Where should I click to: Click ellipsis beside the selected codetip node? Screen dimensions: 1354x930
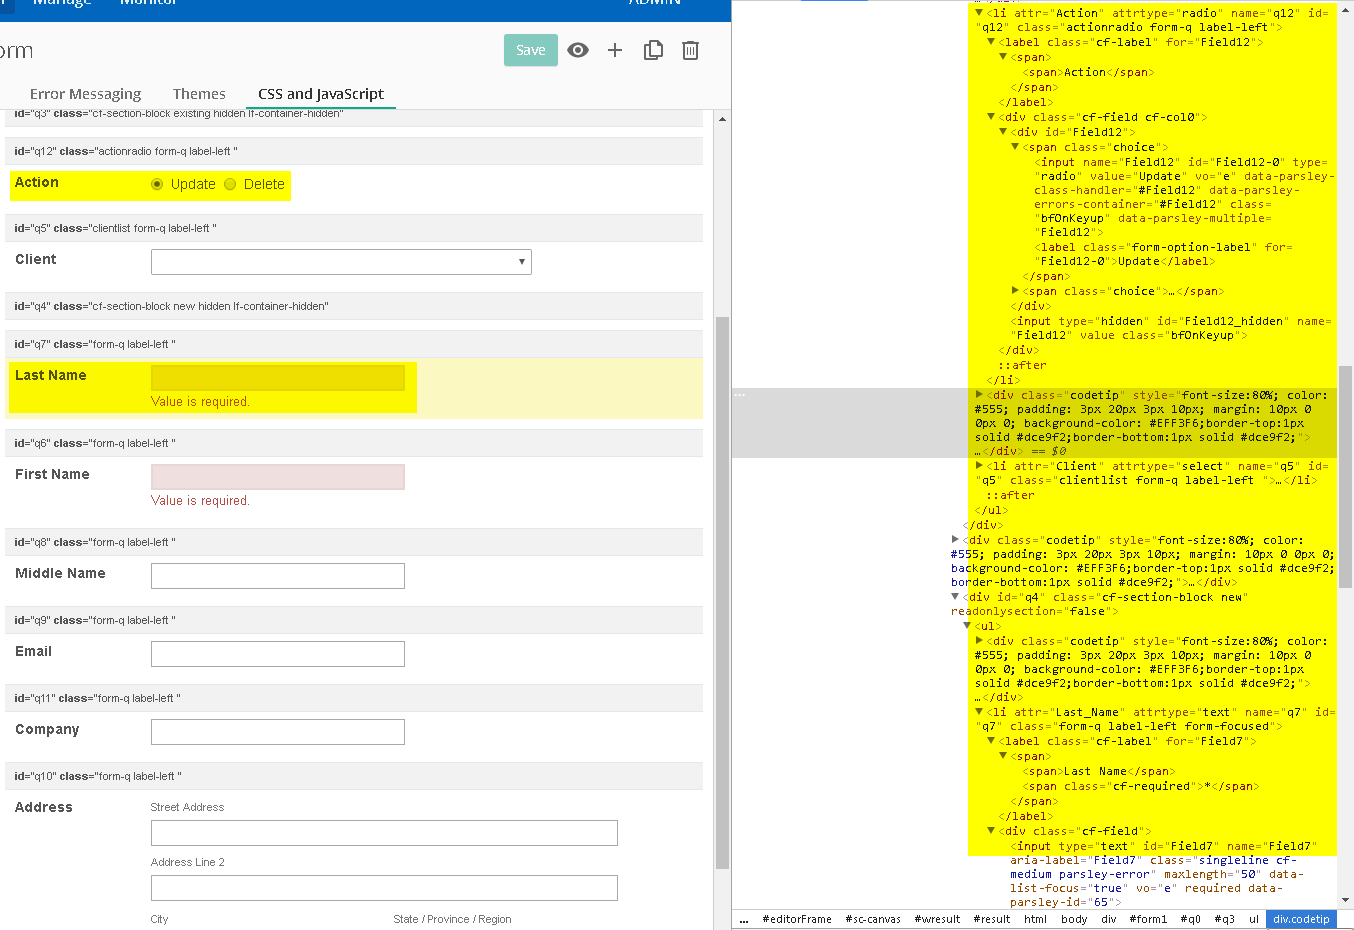click(740, 395)
